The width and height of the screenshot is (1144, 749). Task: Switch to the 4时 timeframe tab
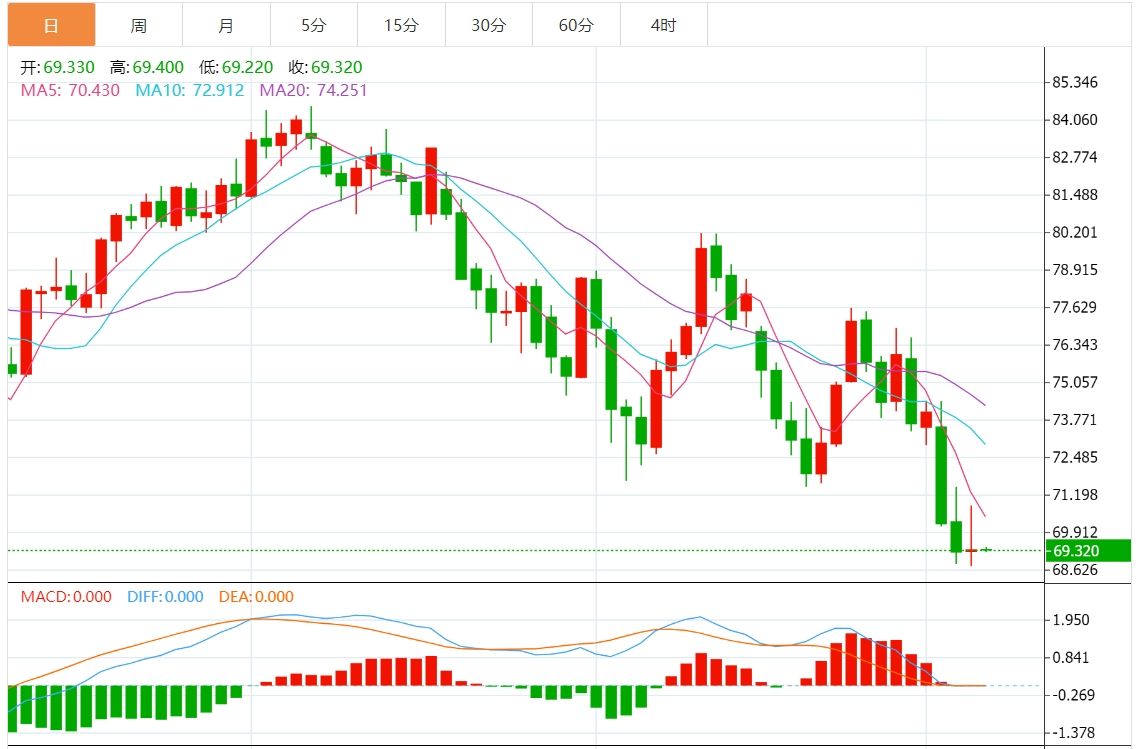click(x=663, y=25)
